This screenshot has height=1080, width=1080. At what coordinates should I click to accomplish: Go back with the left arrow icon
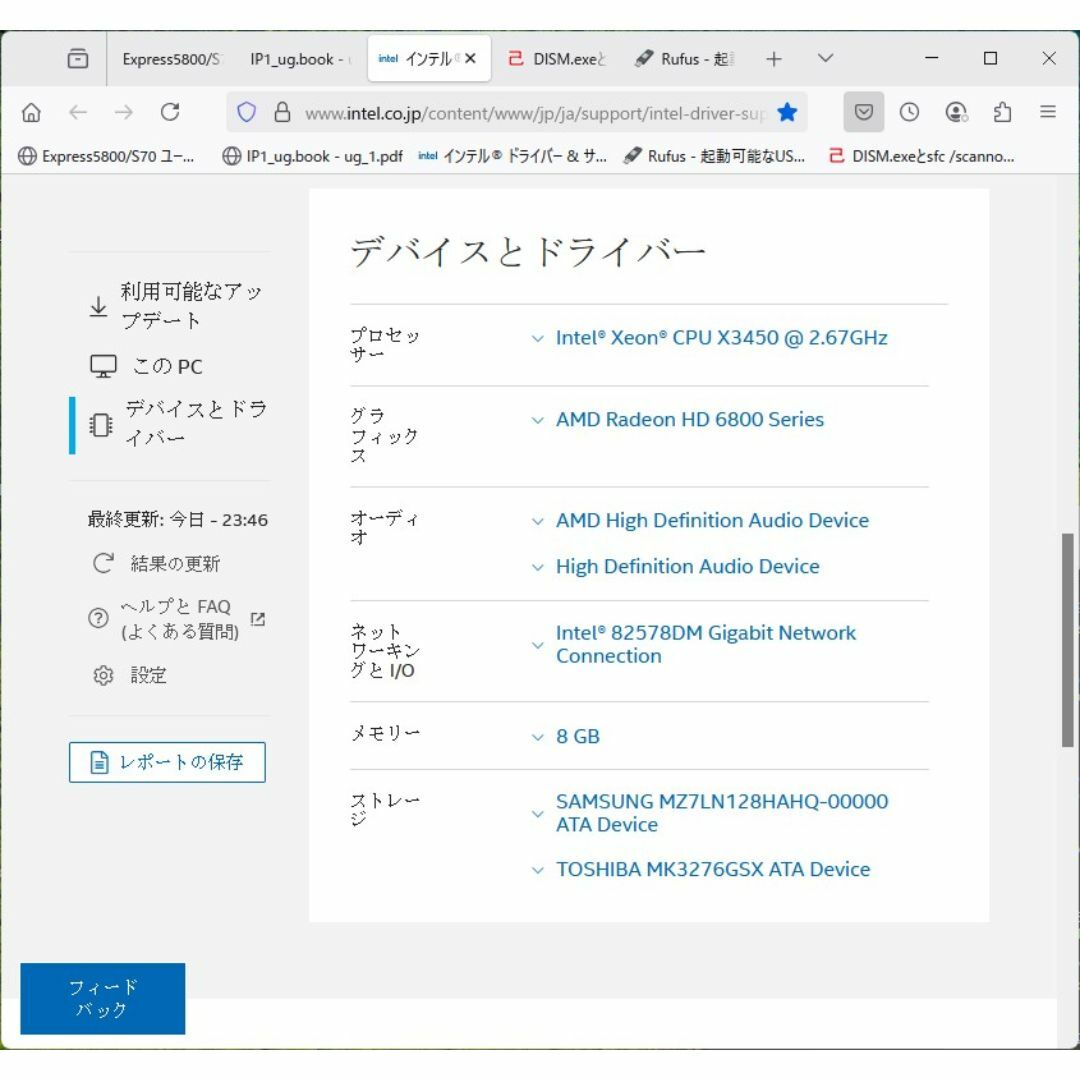(78, 112)
